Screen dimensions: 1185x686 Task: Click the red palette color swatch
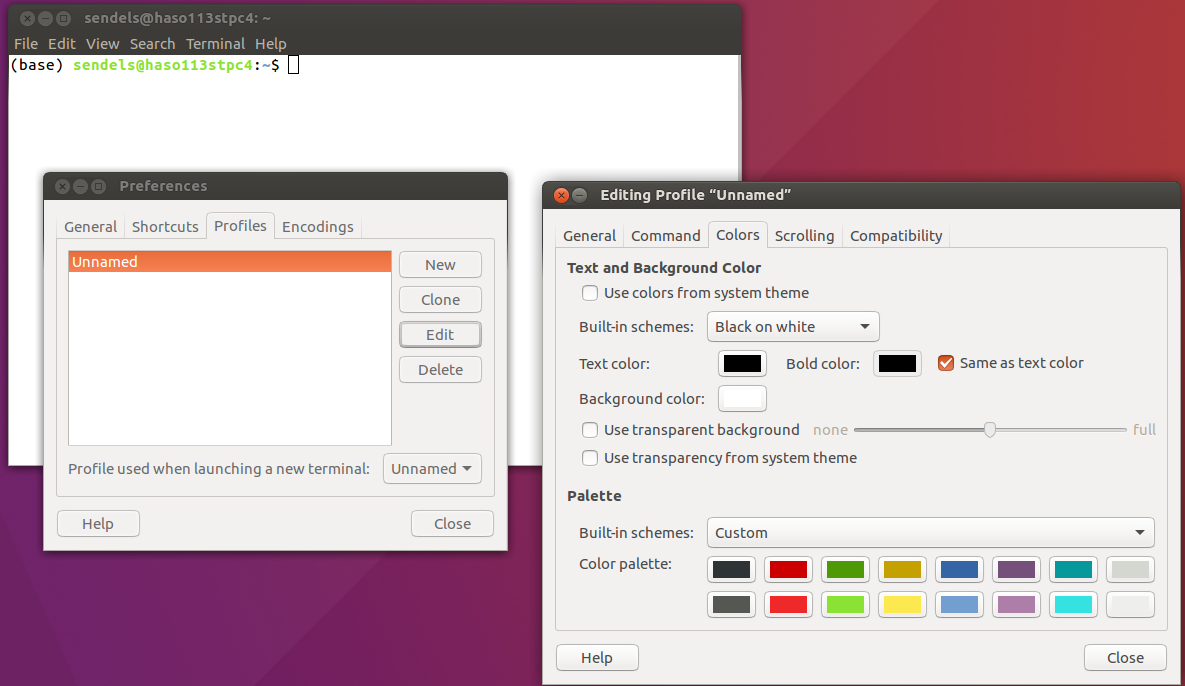point(788,570)
